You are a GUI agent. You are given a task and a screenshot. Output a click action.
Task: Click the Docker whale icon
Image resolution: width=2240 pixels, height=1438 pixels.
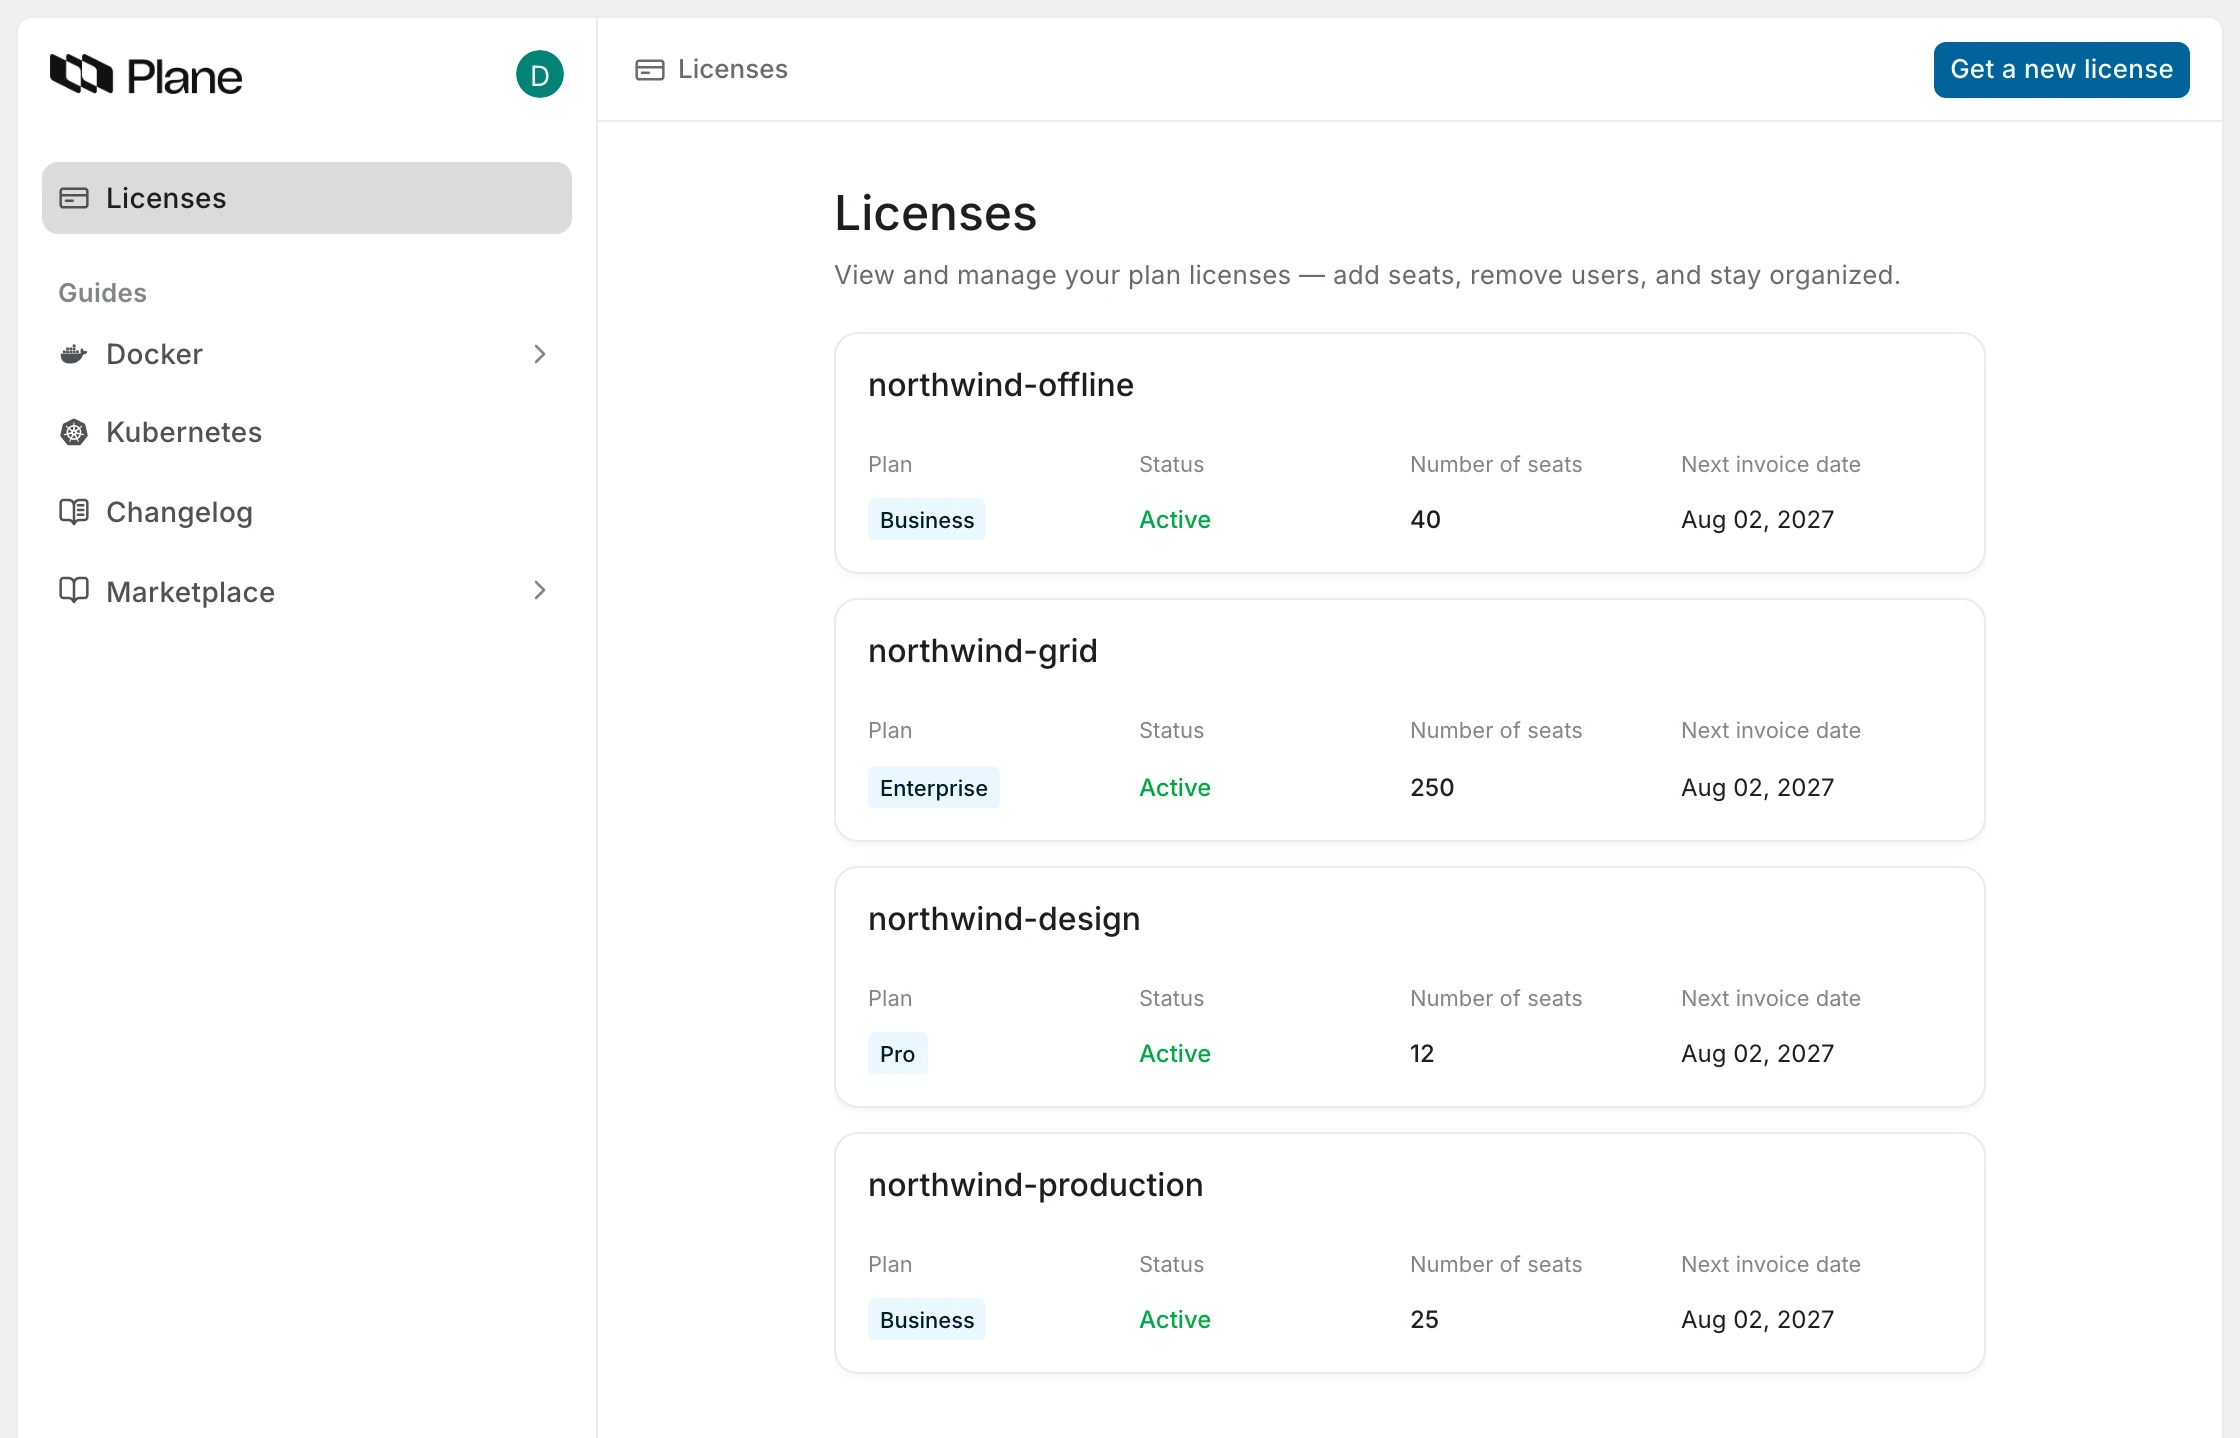pos(74,354)
